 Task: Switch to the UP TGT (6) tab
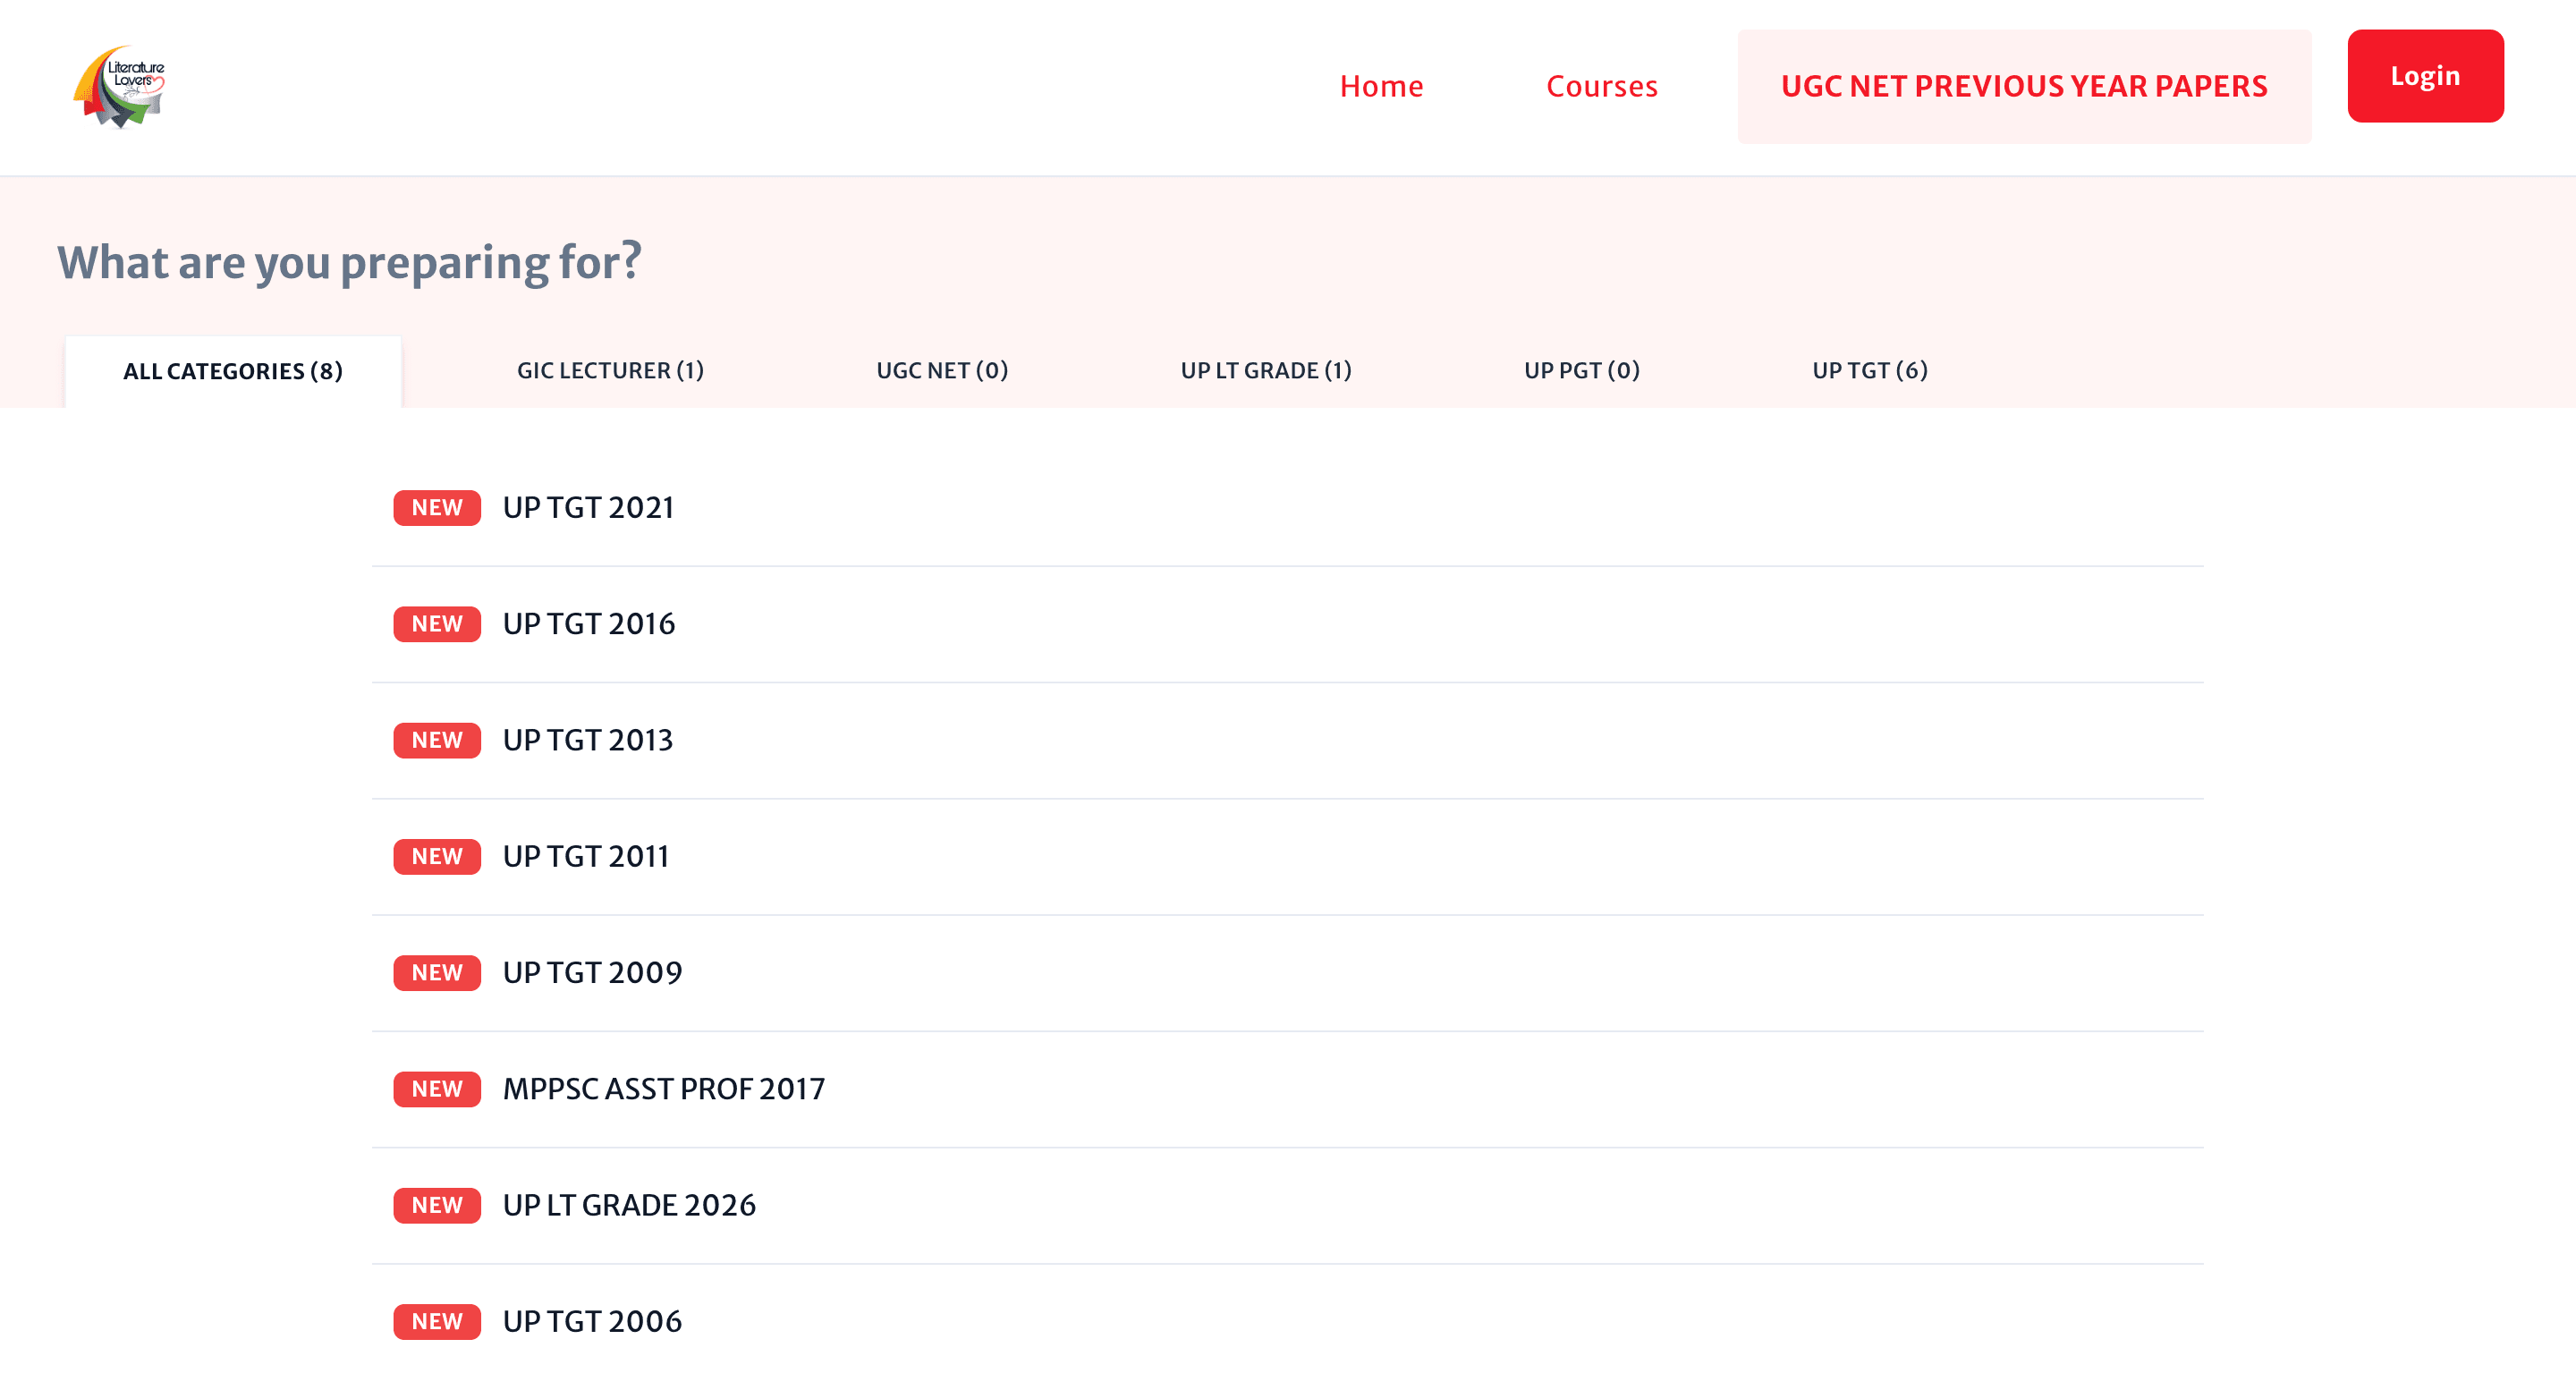coord(1869,370)
